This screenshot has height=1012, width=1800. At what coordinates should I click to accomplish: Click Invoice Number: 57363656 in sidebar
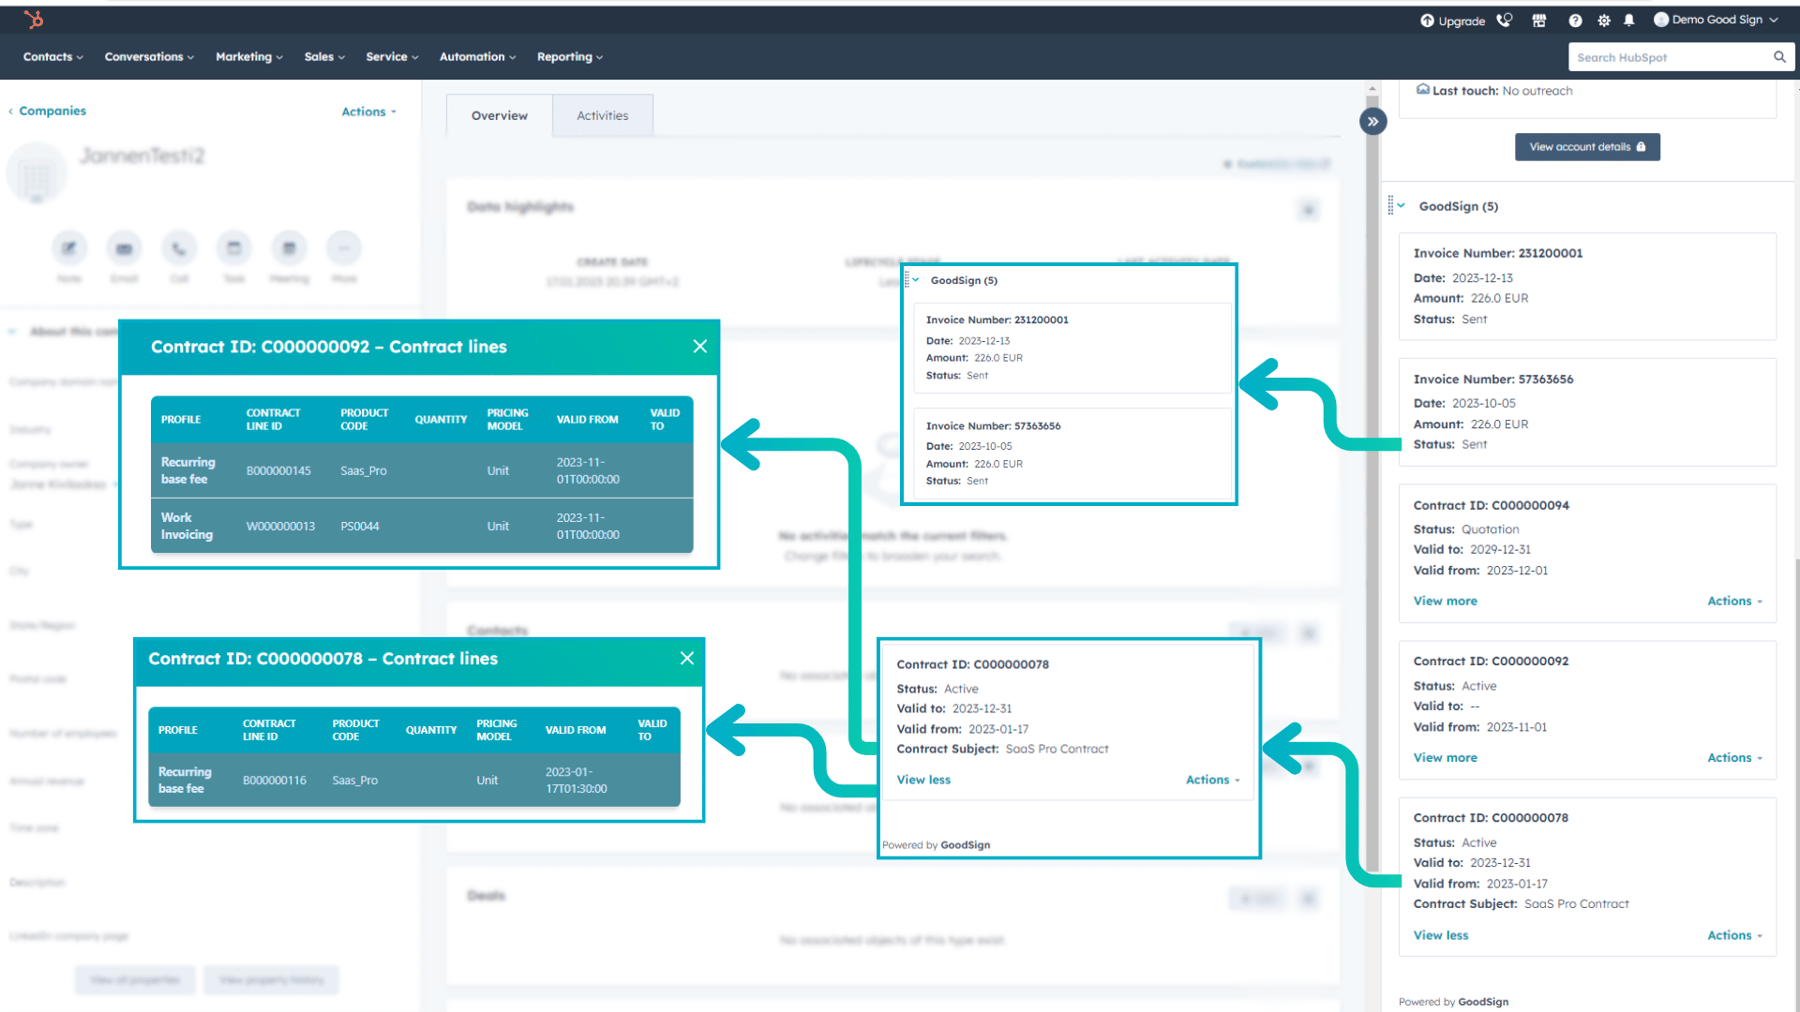1493,379
